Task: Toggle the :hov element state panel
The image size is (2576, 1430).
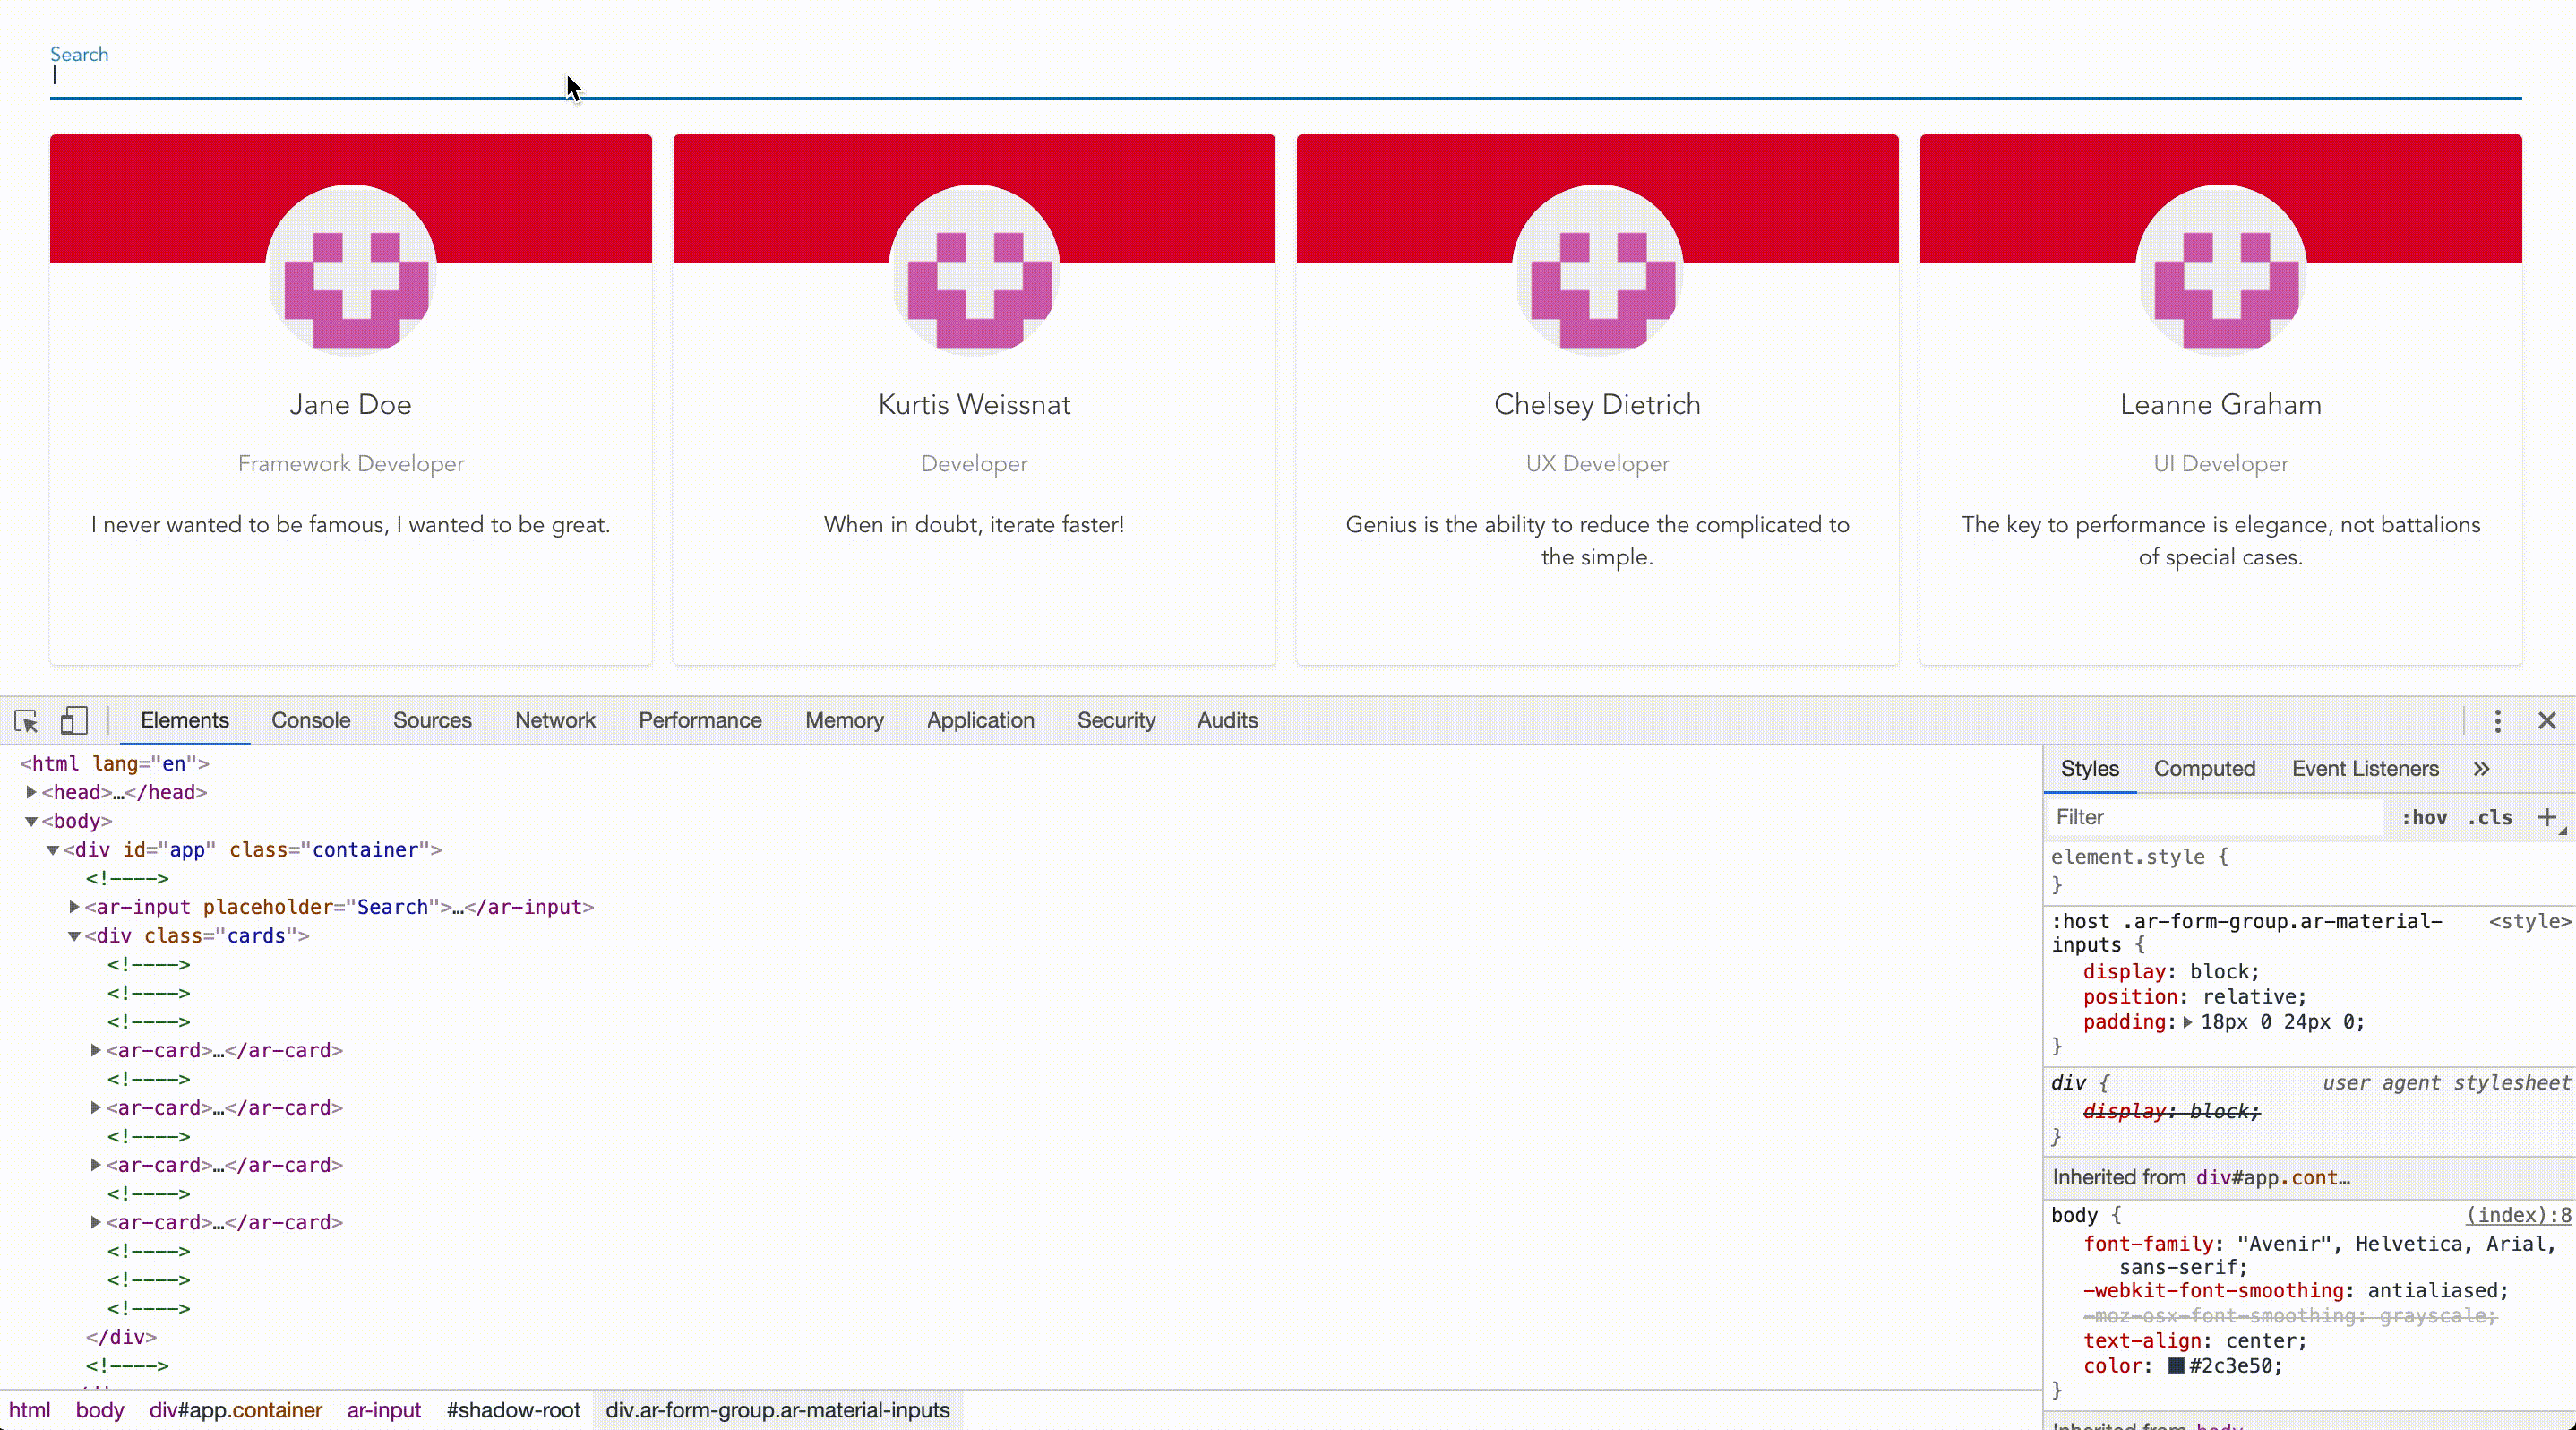Action: tap(2424, 817)
